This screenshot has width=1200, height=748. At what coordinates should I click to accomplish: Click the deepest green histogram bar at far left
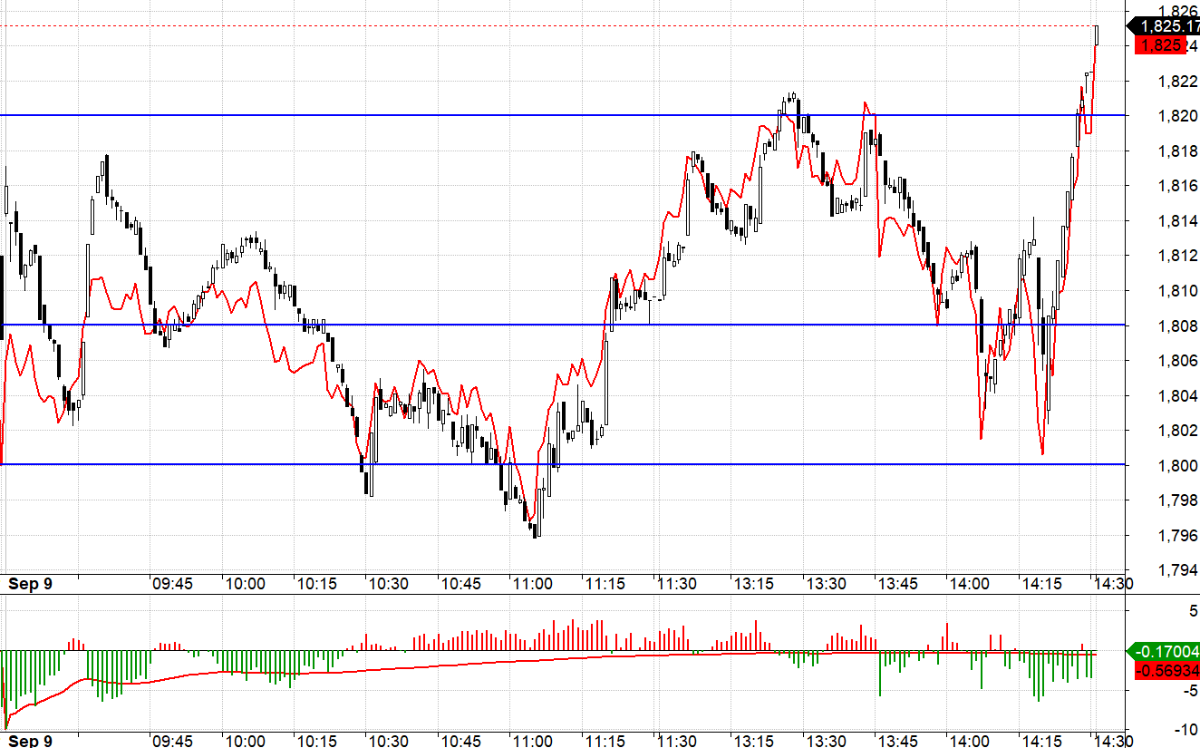click(x=3, y=690)
